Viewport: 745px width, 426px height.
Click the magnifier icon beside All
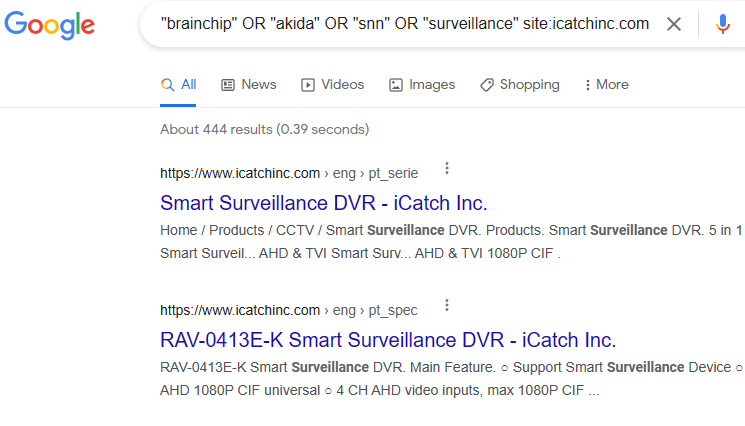167,85
